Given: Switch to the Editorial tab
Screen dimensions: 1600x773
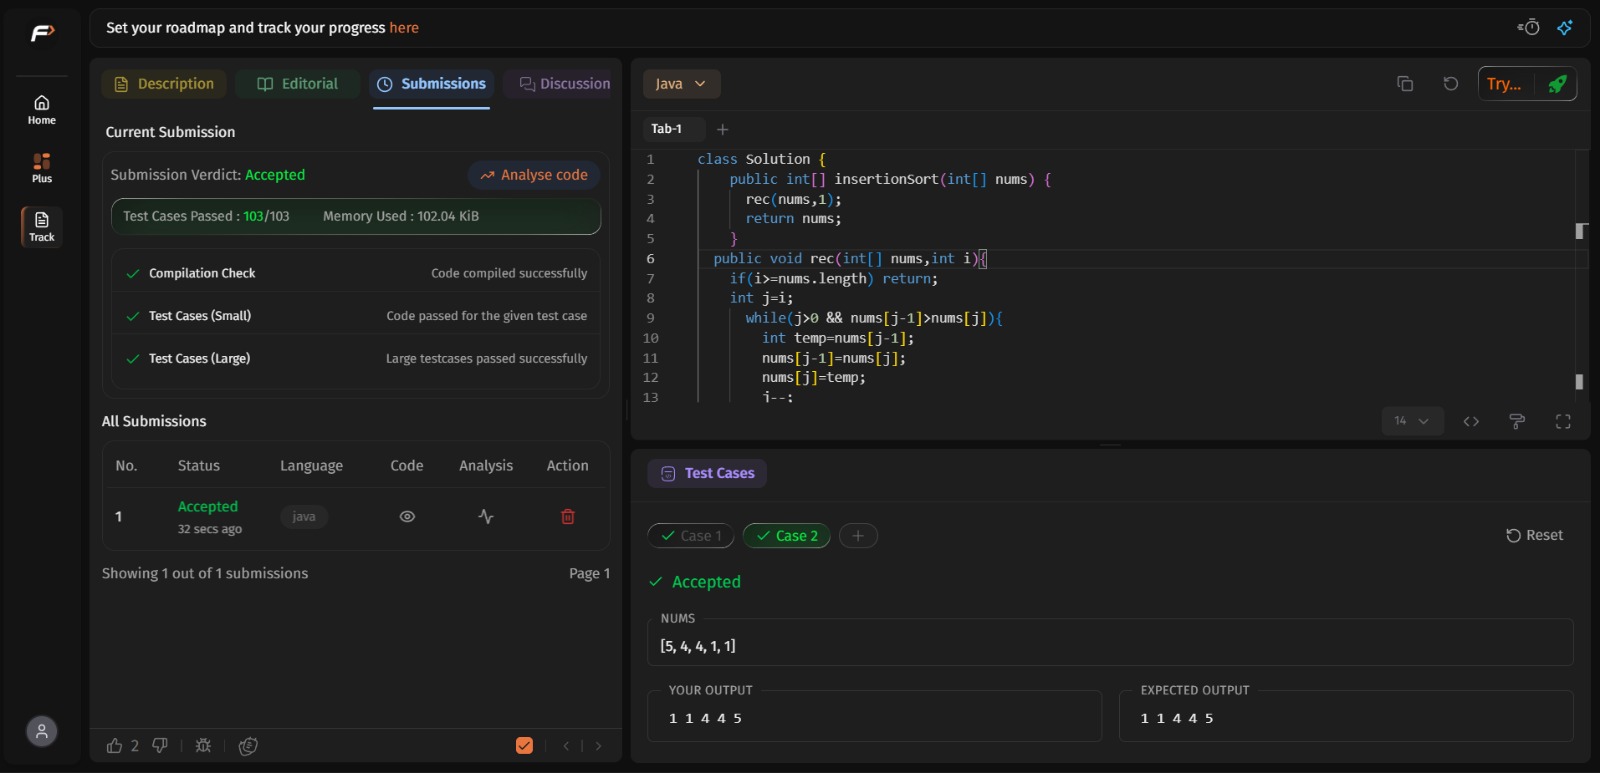Looking at the screenshot, I should tap(298, 84).
